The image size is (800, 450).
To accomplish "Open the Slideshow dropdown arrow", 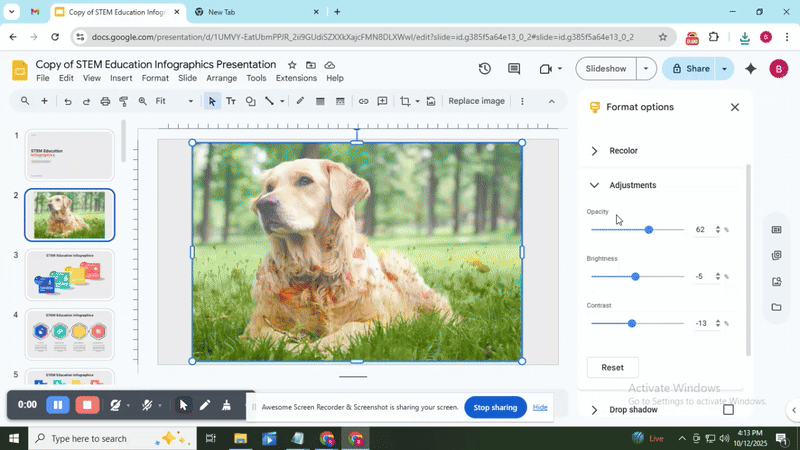I will pyautogui.click(x=646, y=69).
